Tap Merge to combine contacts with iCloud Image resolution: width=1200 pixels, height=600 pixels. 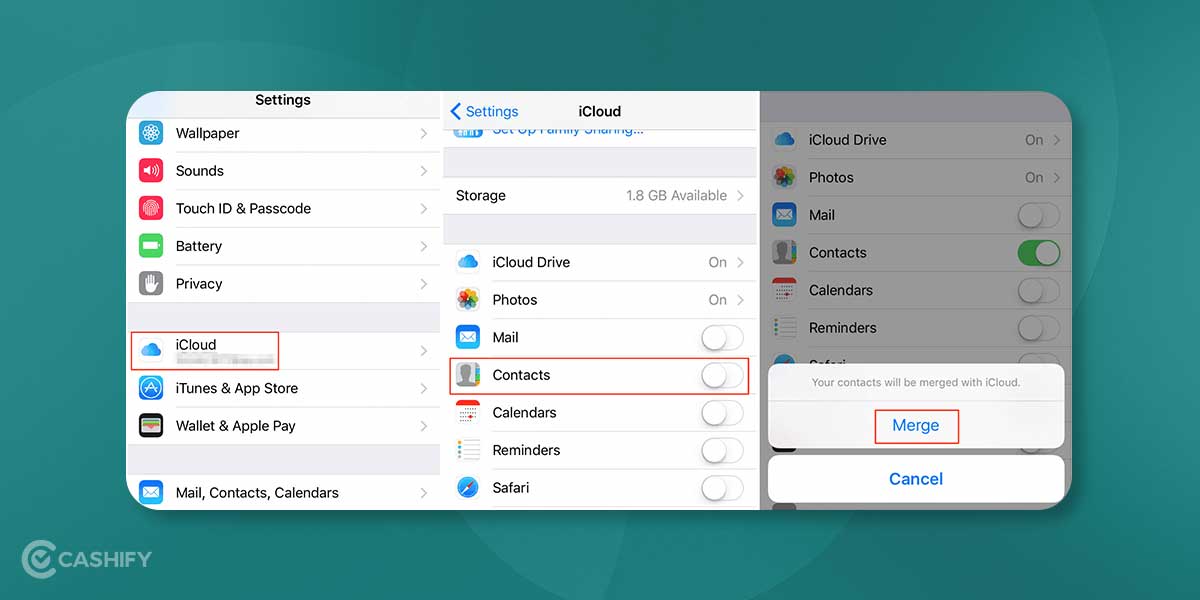pyautogui.click(x=916, y=425)
